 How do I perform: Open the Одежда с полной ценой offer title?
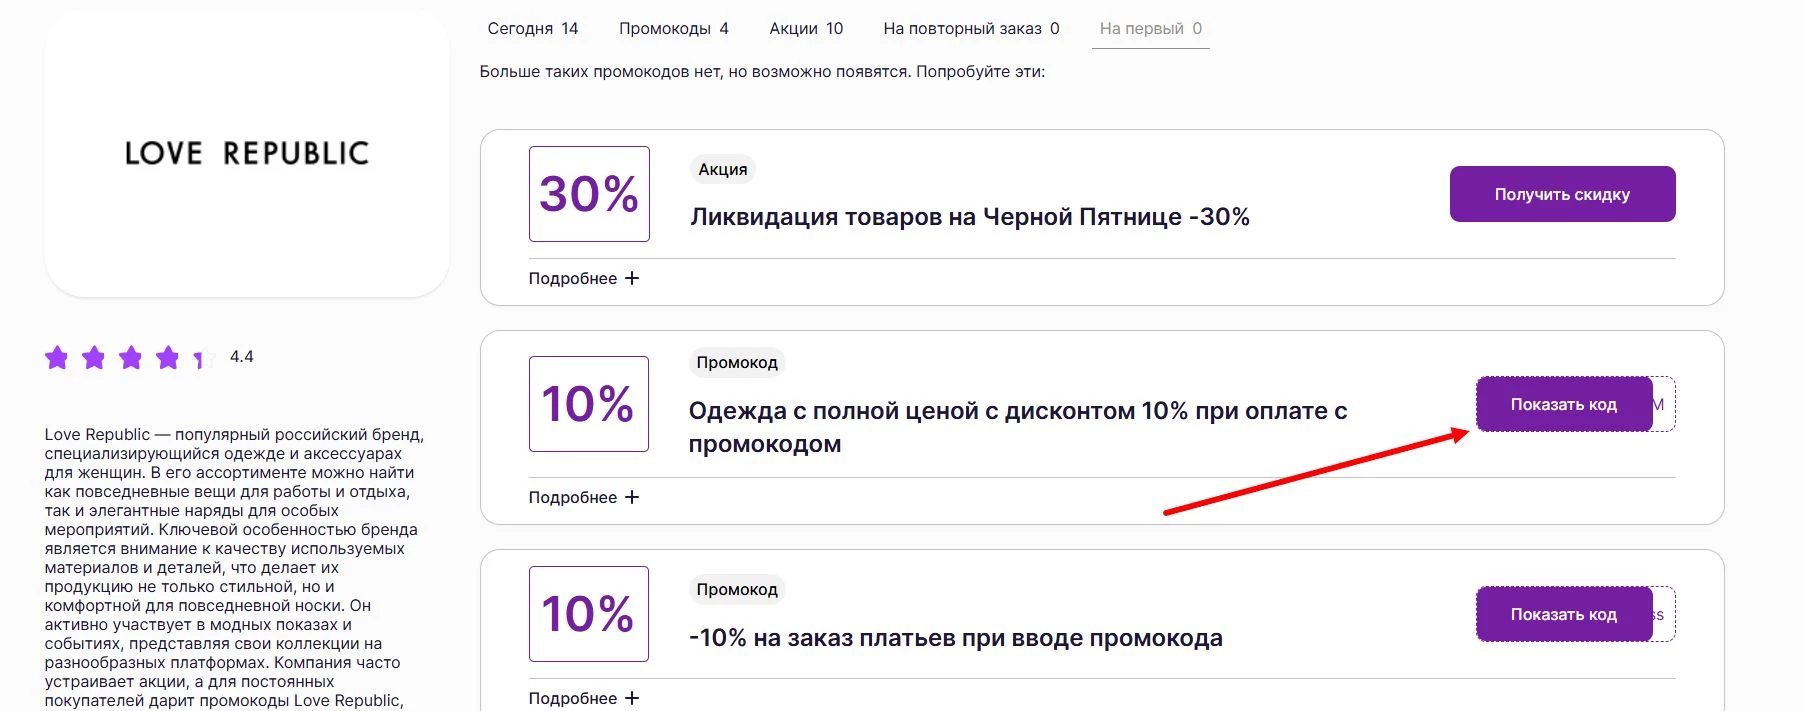[1018, 427]
